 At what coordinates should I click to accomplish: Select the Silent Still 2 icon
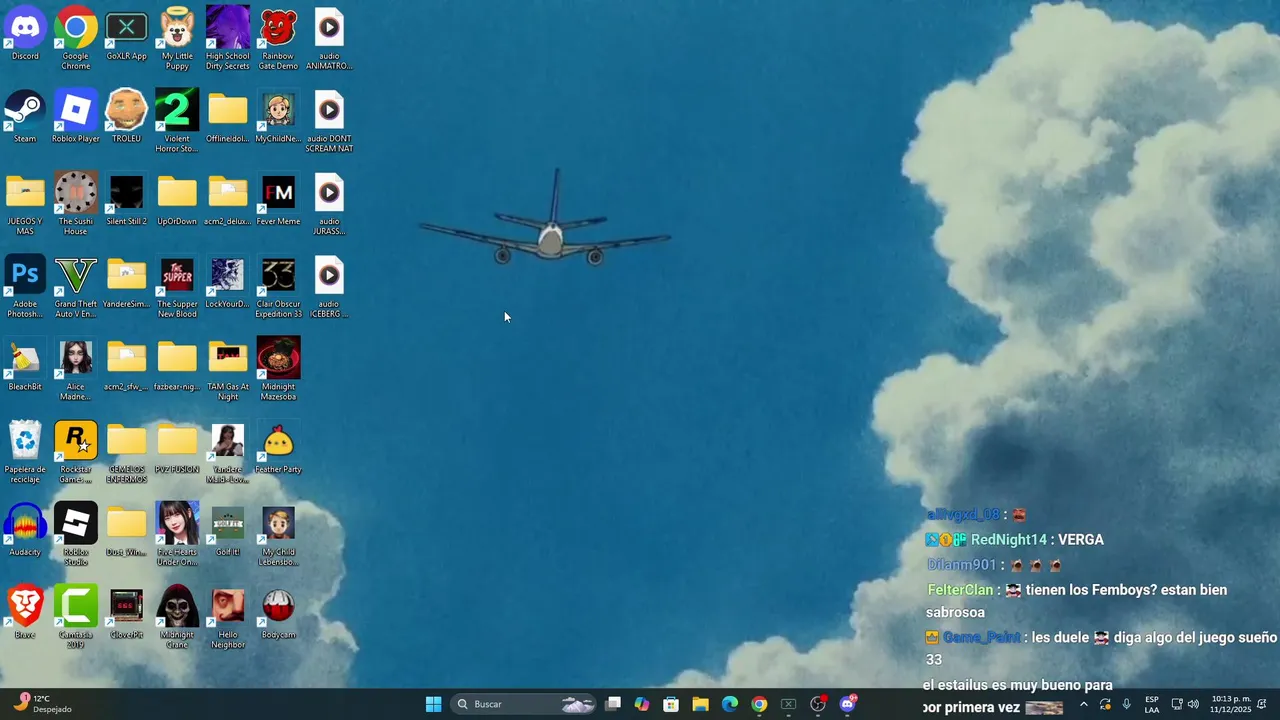pos(126,200)
